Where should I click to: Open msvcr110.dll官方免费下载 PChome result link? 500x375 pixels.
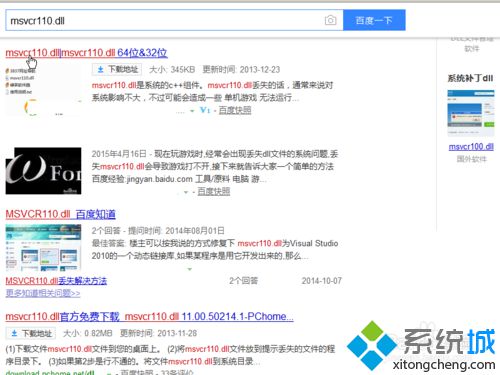(x=149, y=316)
